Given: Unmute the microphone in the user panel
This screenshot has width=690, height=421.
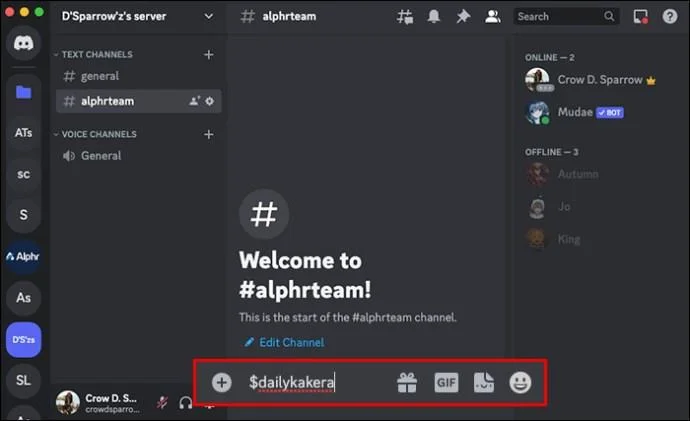Looking at the screenshot, I should point(162,403).
